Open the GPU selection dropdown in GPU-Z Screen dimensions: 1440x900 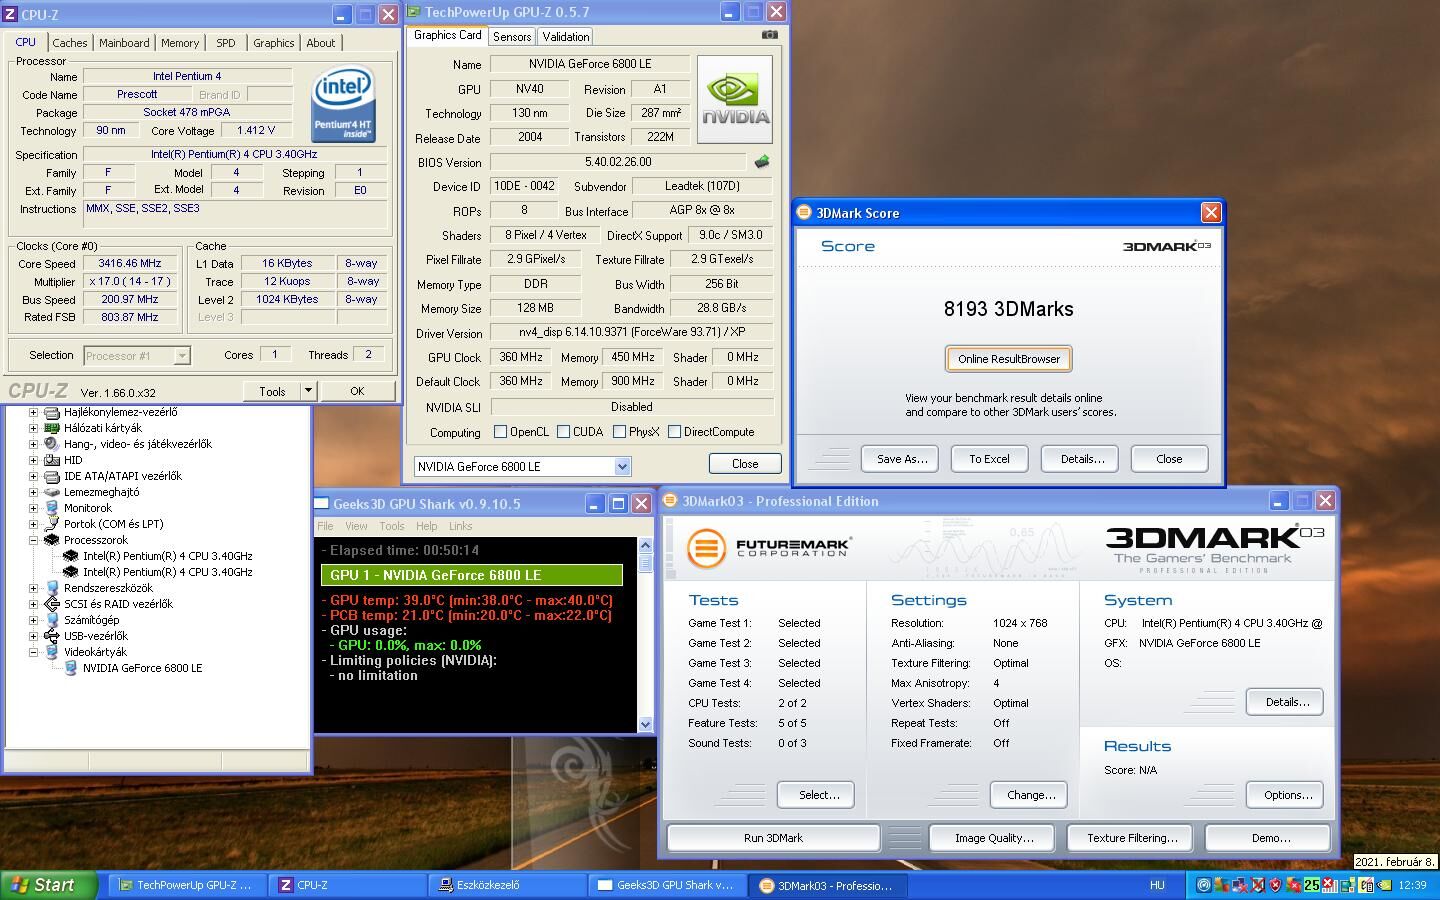pos(622,466)
